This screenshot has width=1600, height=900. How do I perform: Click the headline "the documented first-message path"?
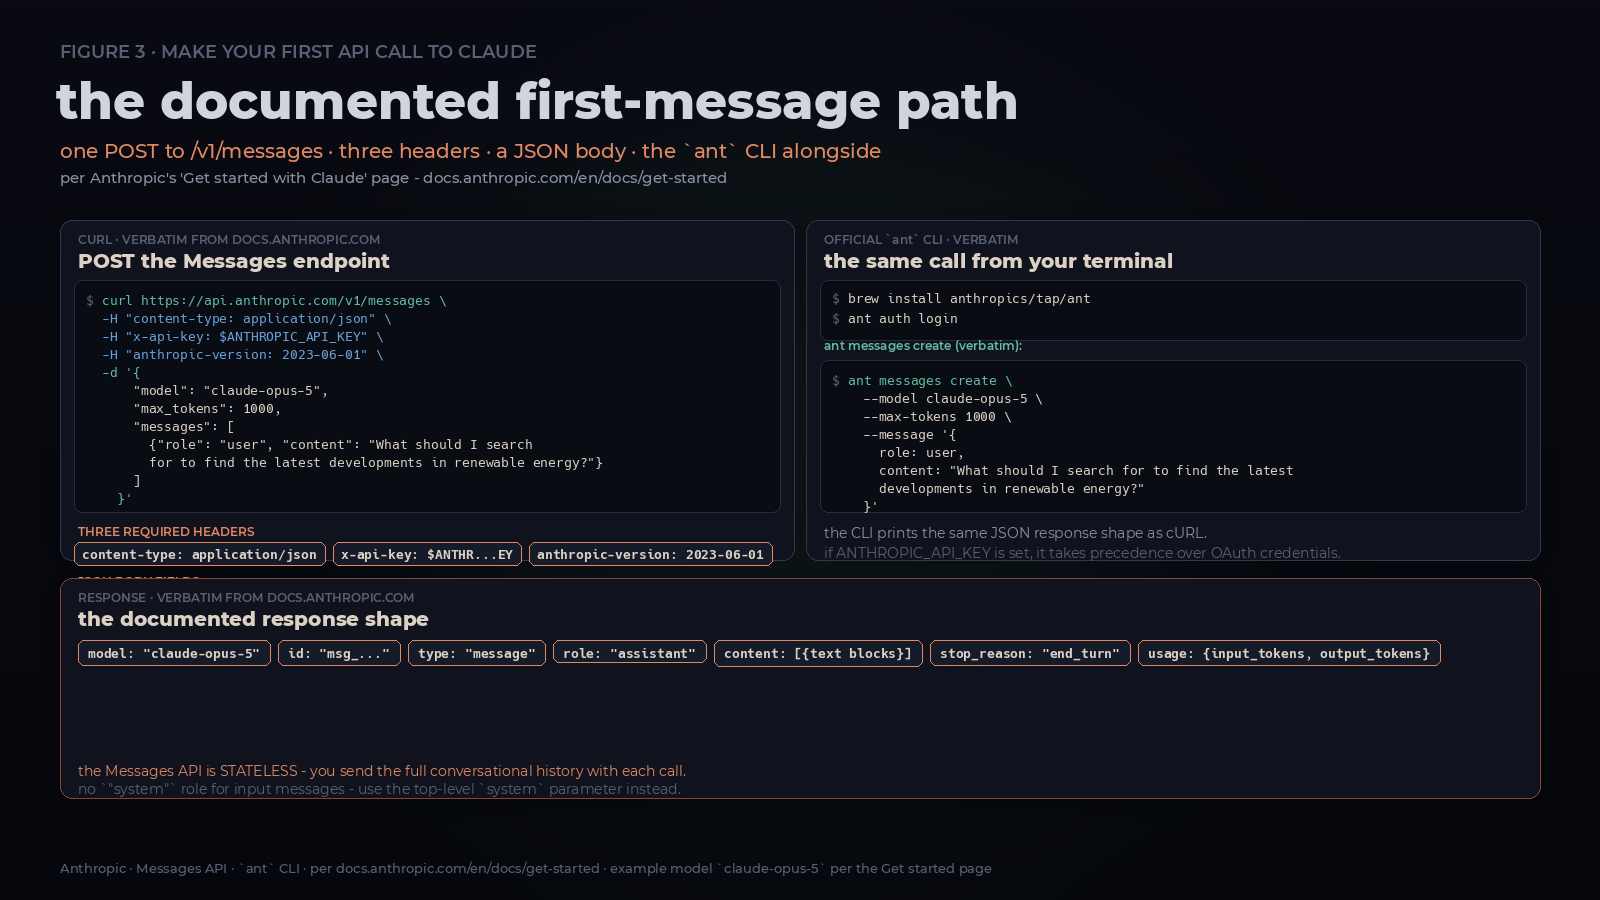tap(537, 101)
